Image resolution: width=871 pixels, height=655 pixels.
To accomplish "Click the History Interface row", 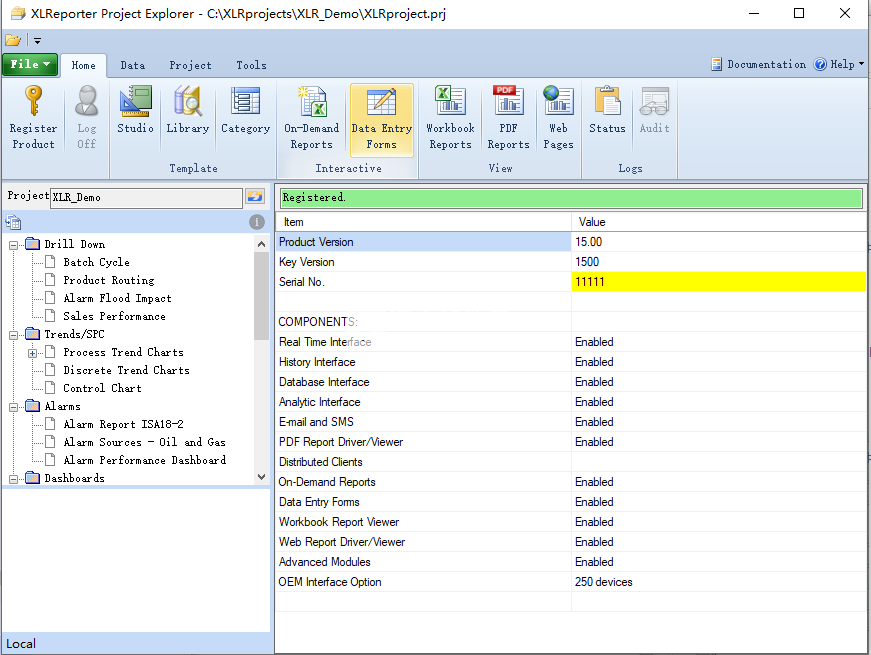I will (x=571, y=362).
